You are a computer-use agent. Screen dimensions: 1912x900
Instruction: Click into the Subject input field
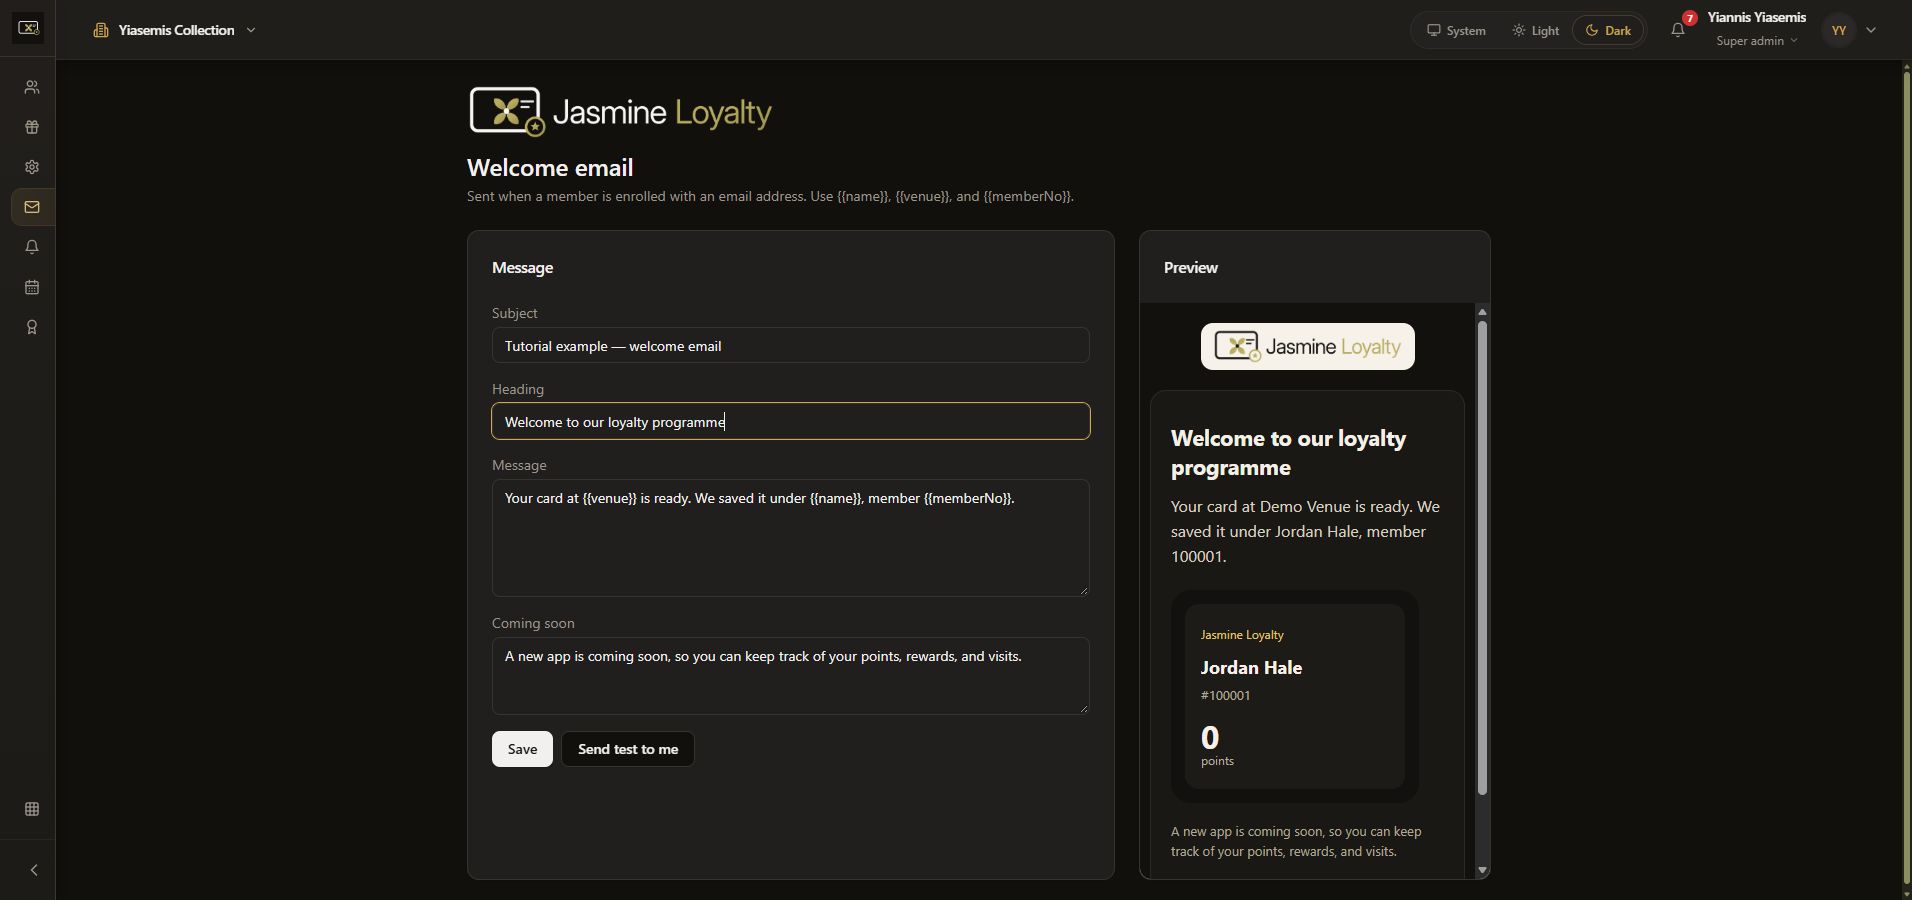tap(790, 345)
